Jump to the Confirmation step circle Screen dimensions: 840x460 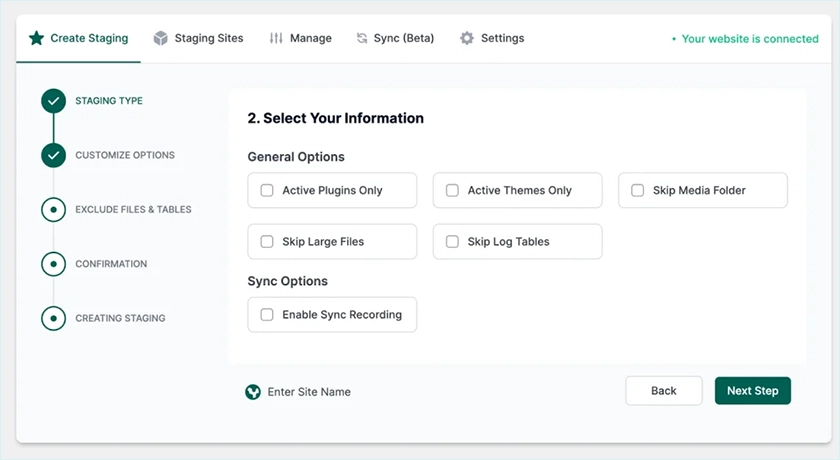point(53,264)
